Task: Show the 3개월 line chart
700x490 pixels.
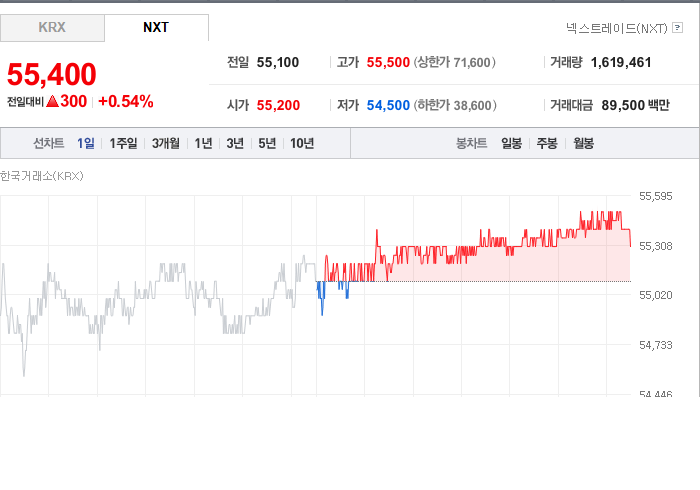Action: pyautogui.click(x=166, y=143)
